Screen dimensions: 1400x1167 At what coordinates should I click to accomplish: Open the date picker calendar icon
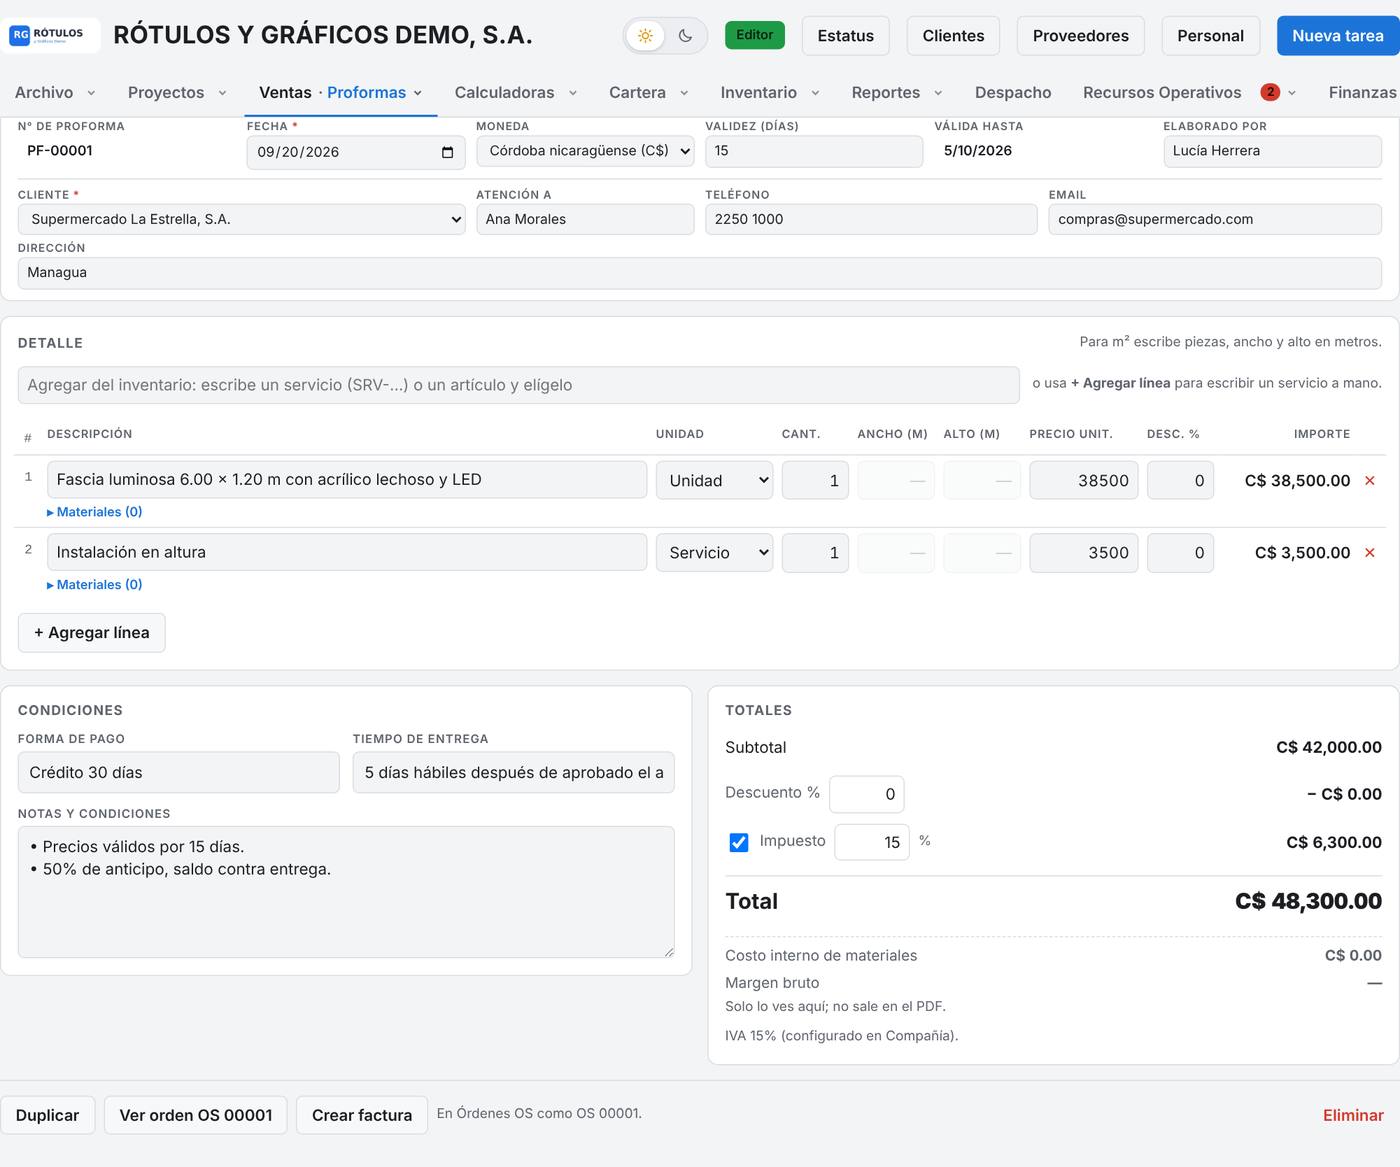(x=447, y=152)
